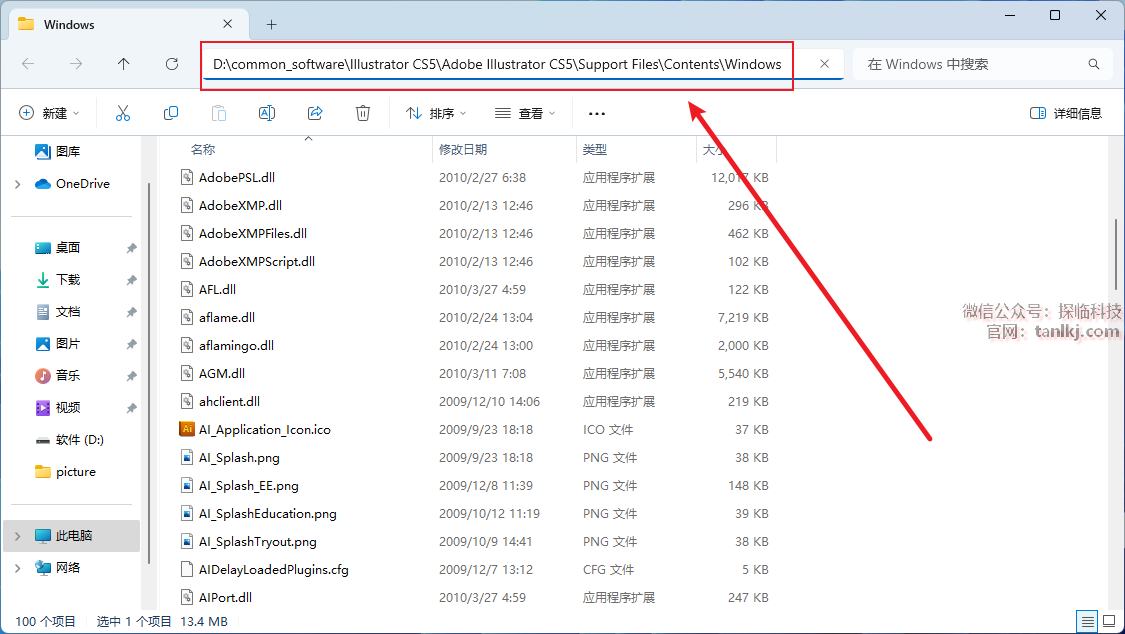Open the three-dot more options menu
This screenshot has height=634, width=1125.
[x=596, y=113]
